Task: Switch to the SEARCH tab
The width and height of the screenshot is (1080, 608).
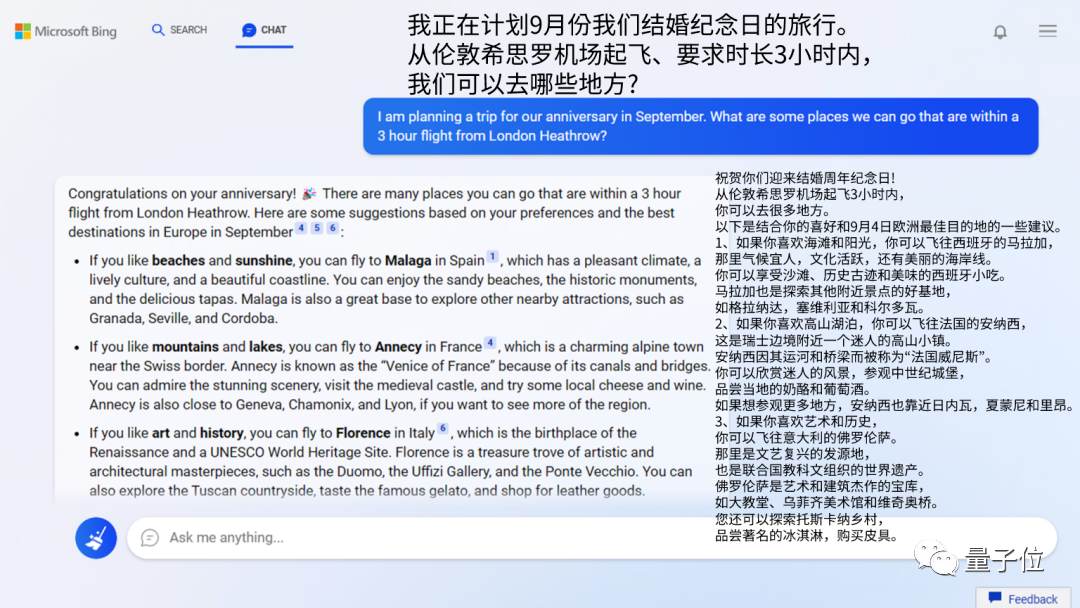Action: [x=180, y=30]
